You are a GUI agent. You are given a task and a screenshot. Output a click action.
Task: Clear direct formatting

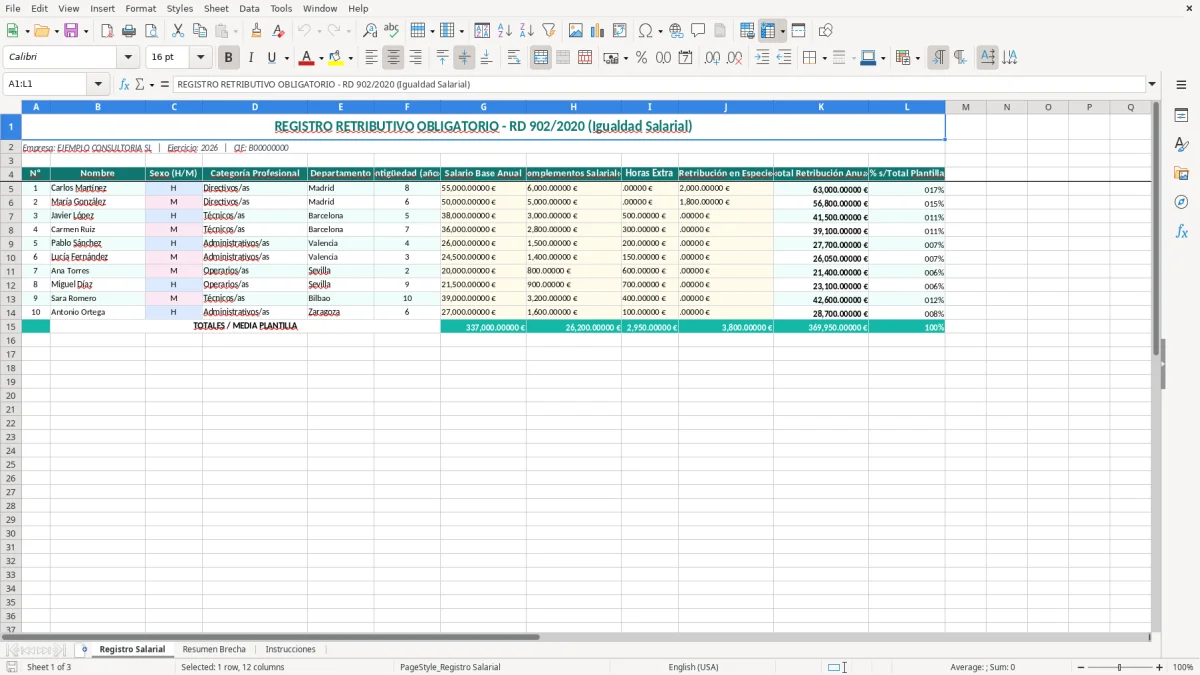pyautogui.click(x=278, y=31)
